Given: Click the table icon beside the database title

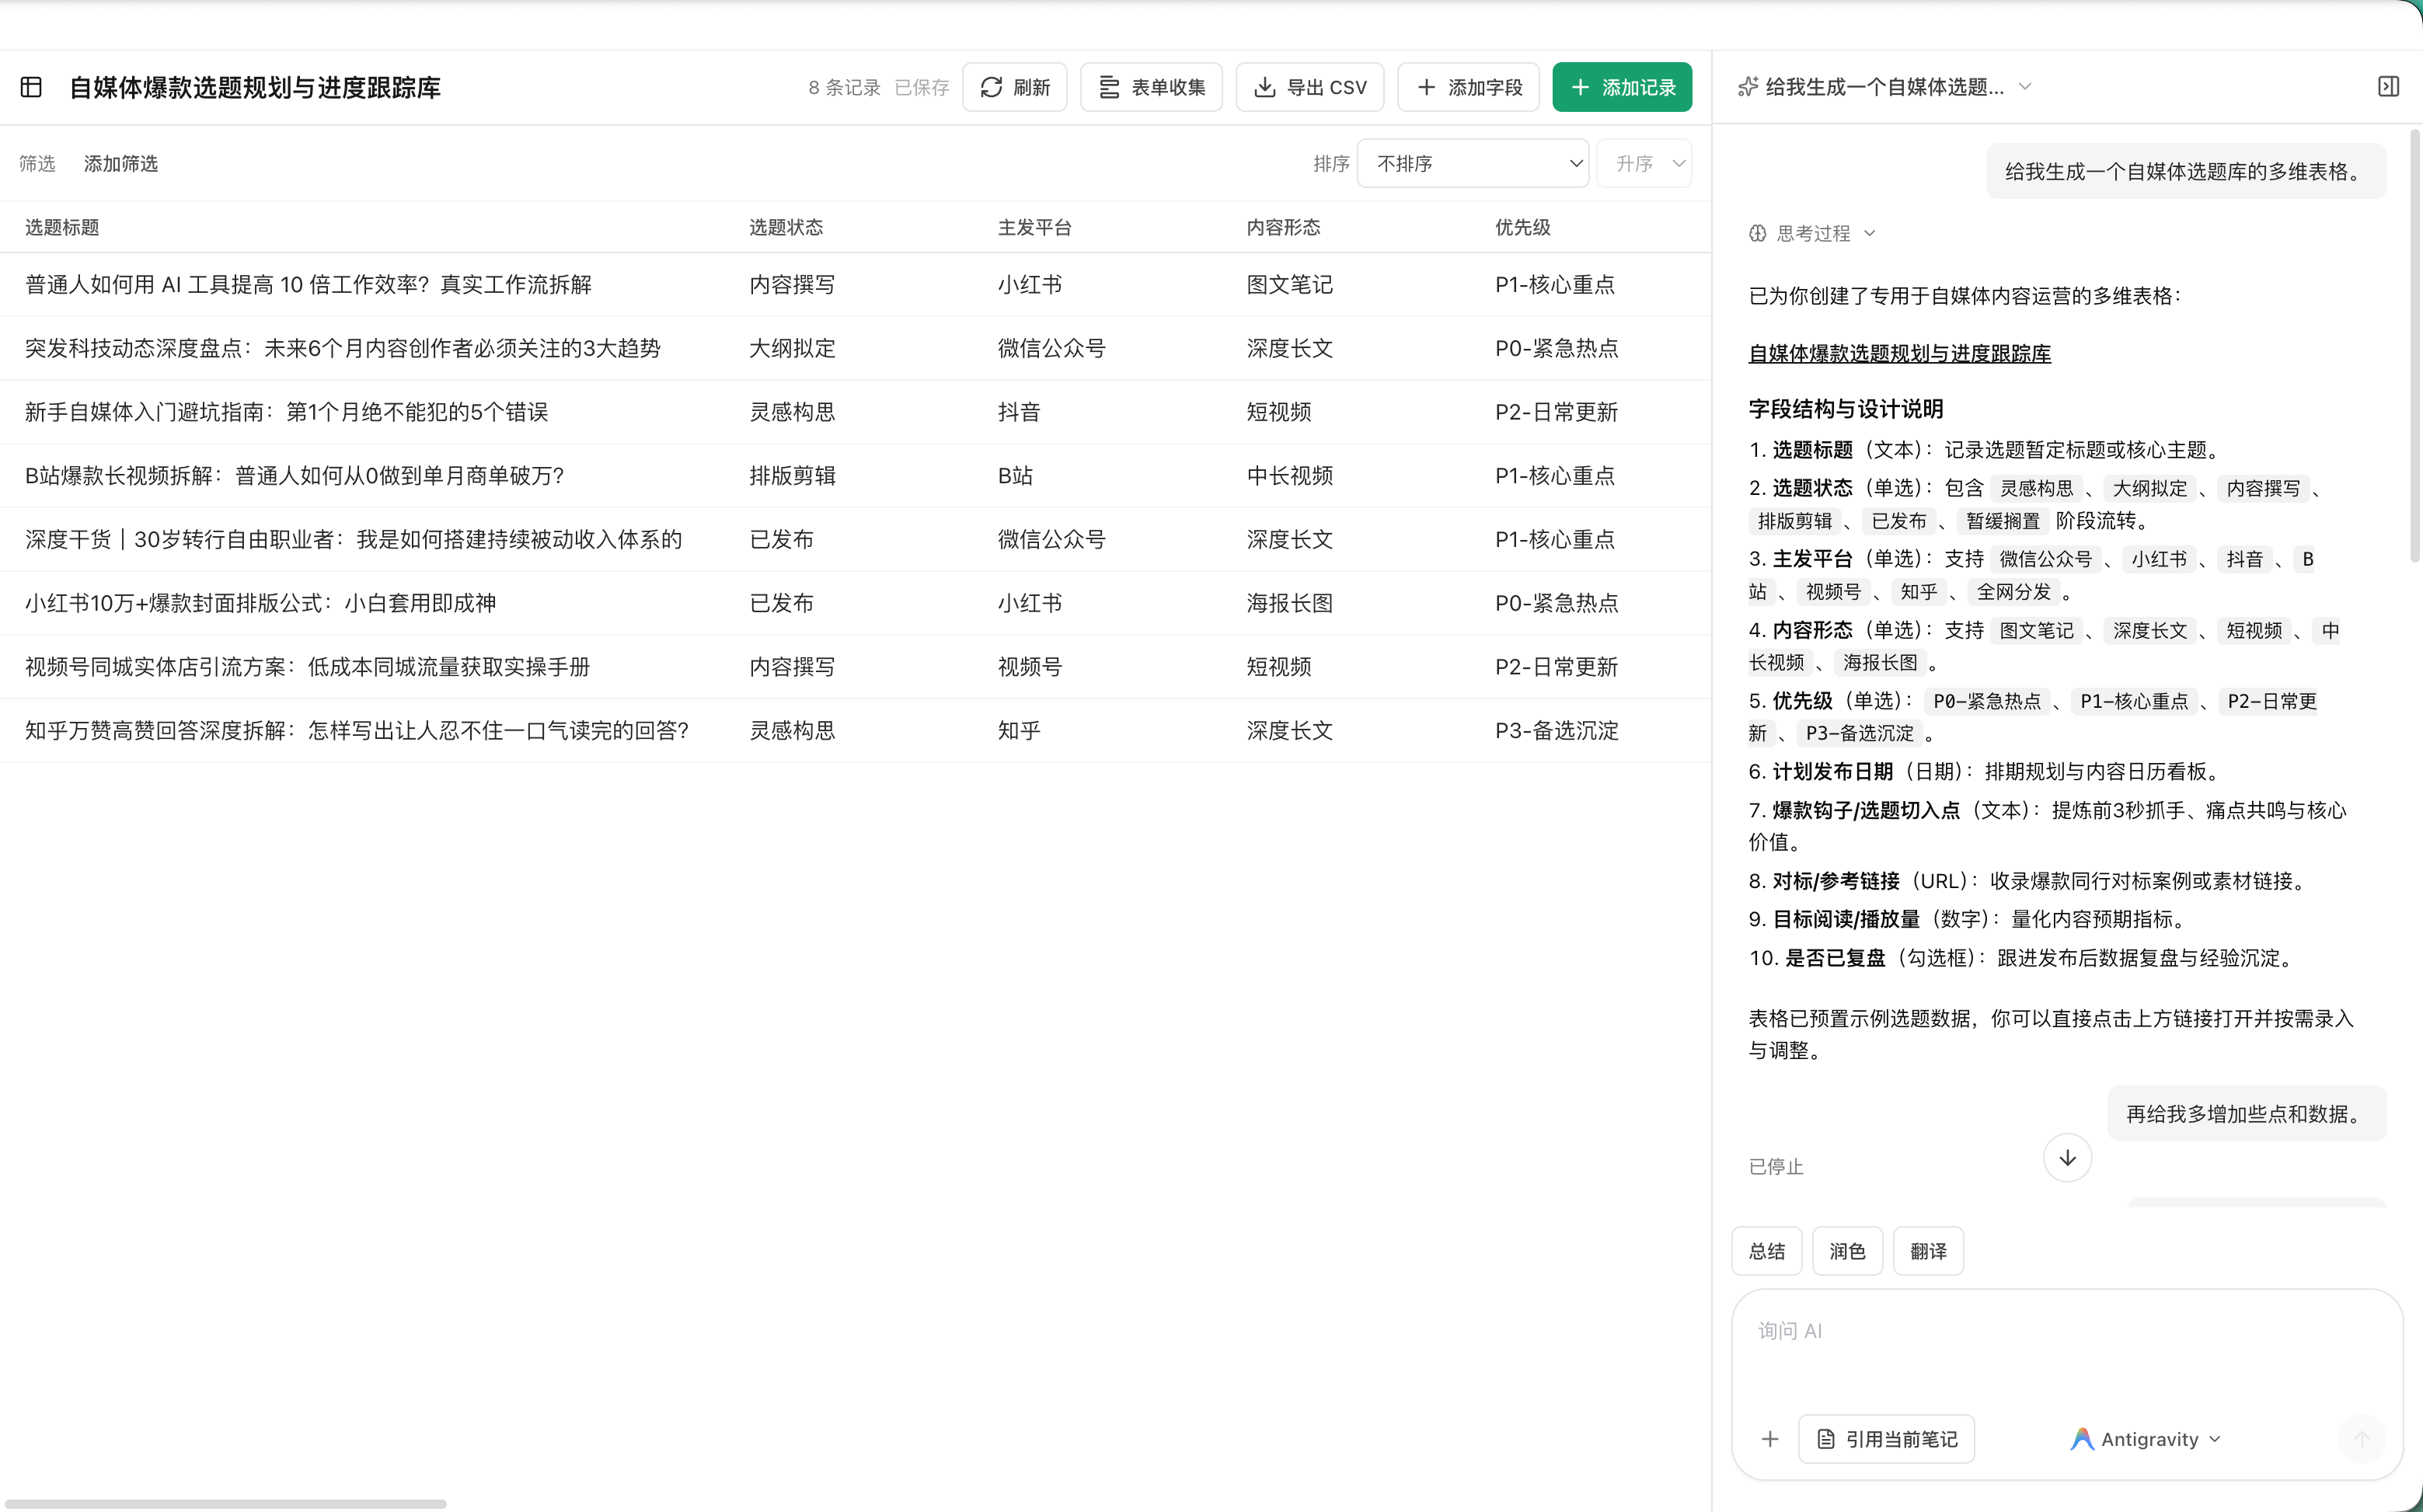Looking at the screenshot, I should coord(31,87).
